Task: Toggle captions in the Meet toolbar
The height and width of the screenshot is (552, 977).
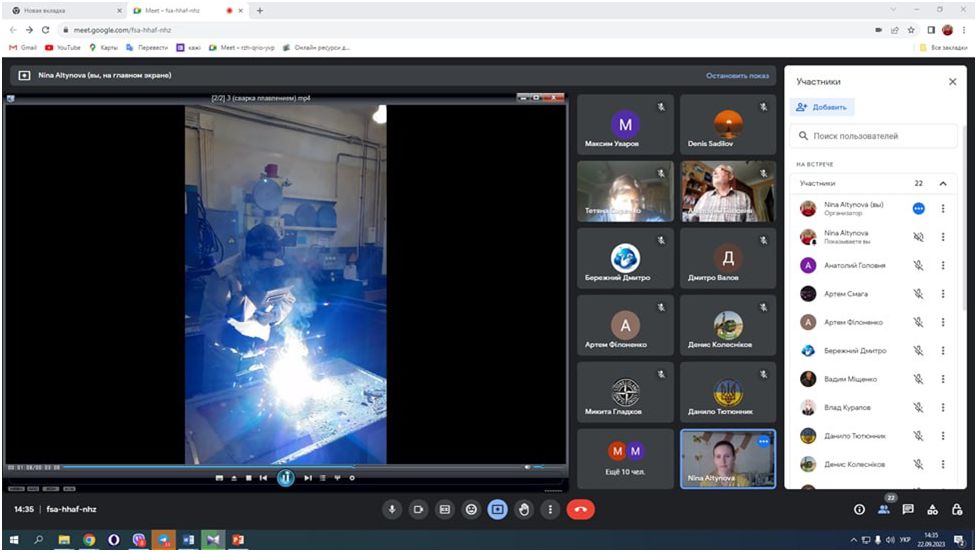Action: click(x=445, y=510)
